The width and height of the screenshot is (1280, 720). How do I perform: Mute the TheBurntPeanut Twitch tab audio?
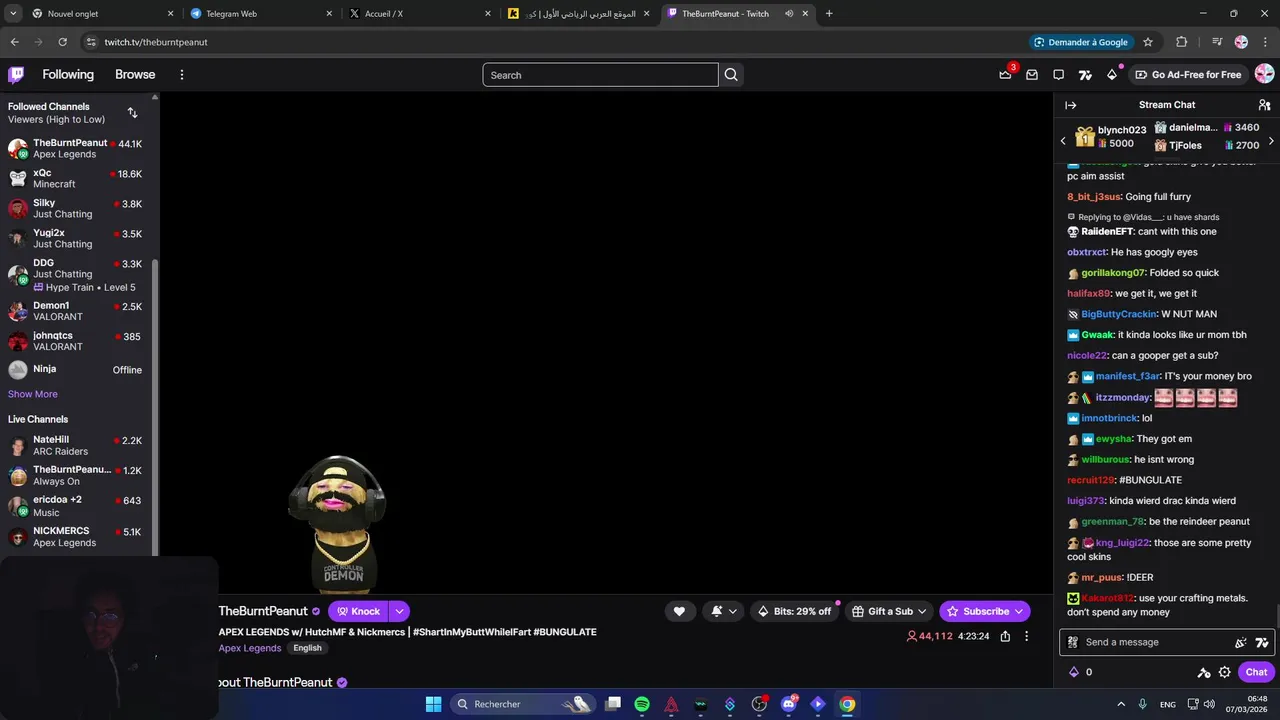tap(789, 14)
